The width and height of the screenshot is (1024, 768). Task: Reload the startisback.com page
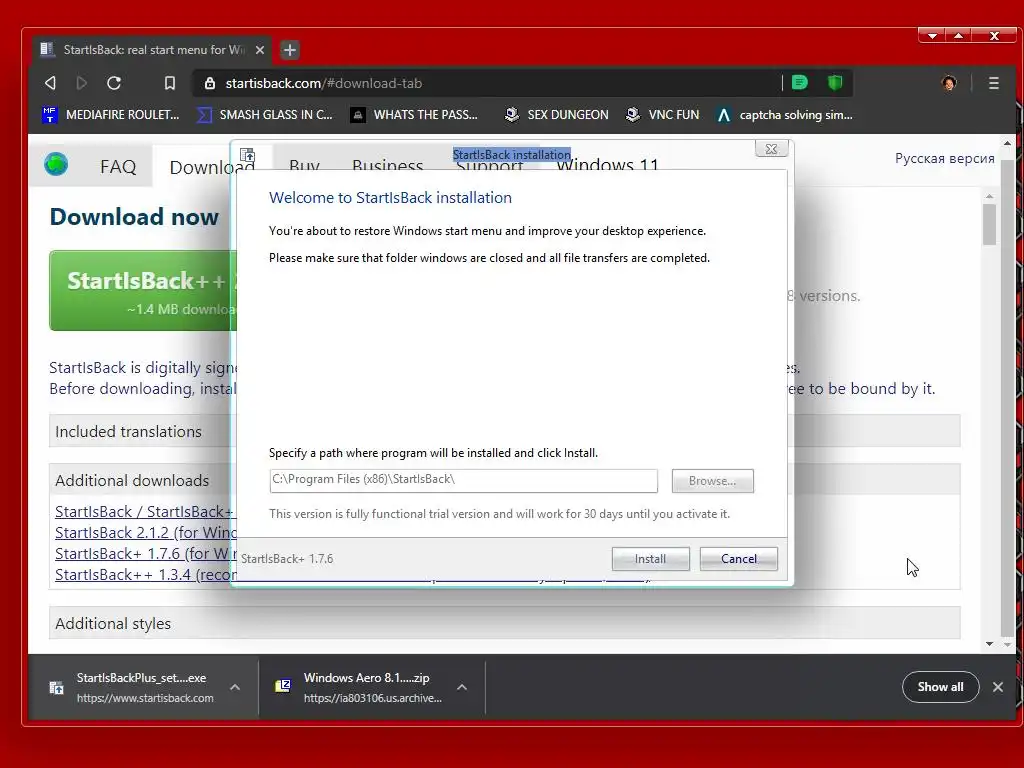[114, 83]
